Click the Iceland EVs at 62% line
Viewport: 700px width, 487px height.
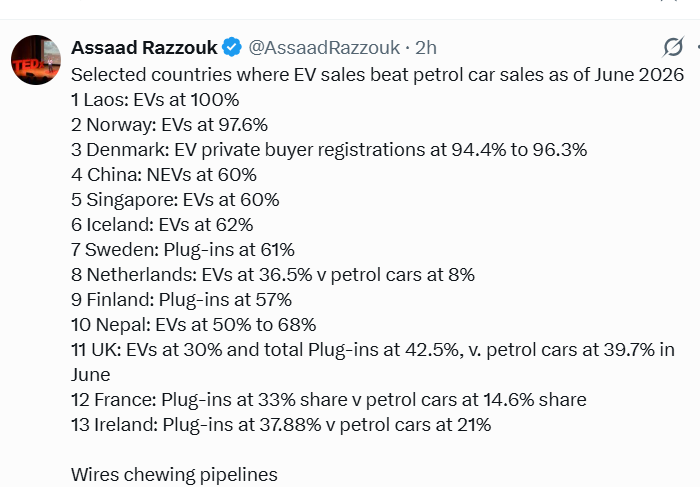click(x=162, y=225)
